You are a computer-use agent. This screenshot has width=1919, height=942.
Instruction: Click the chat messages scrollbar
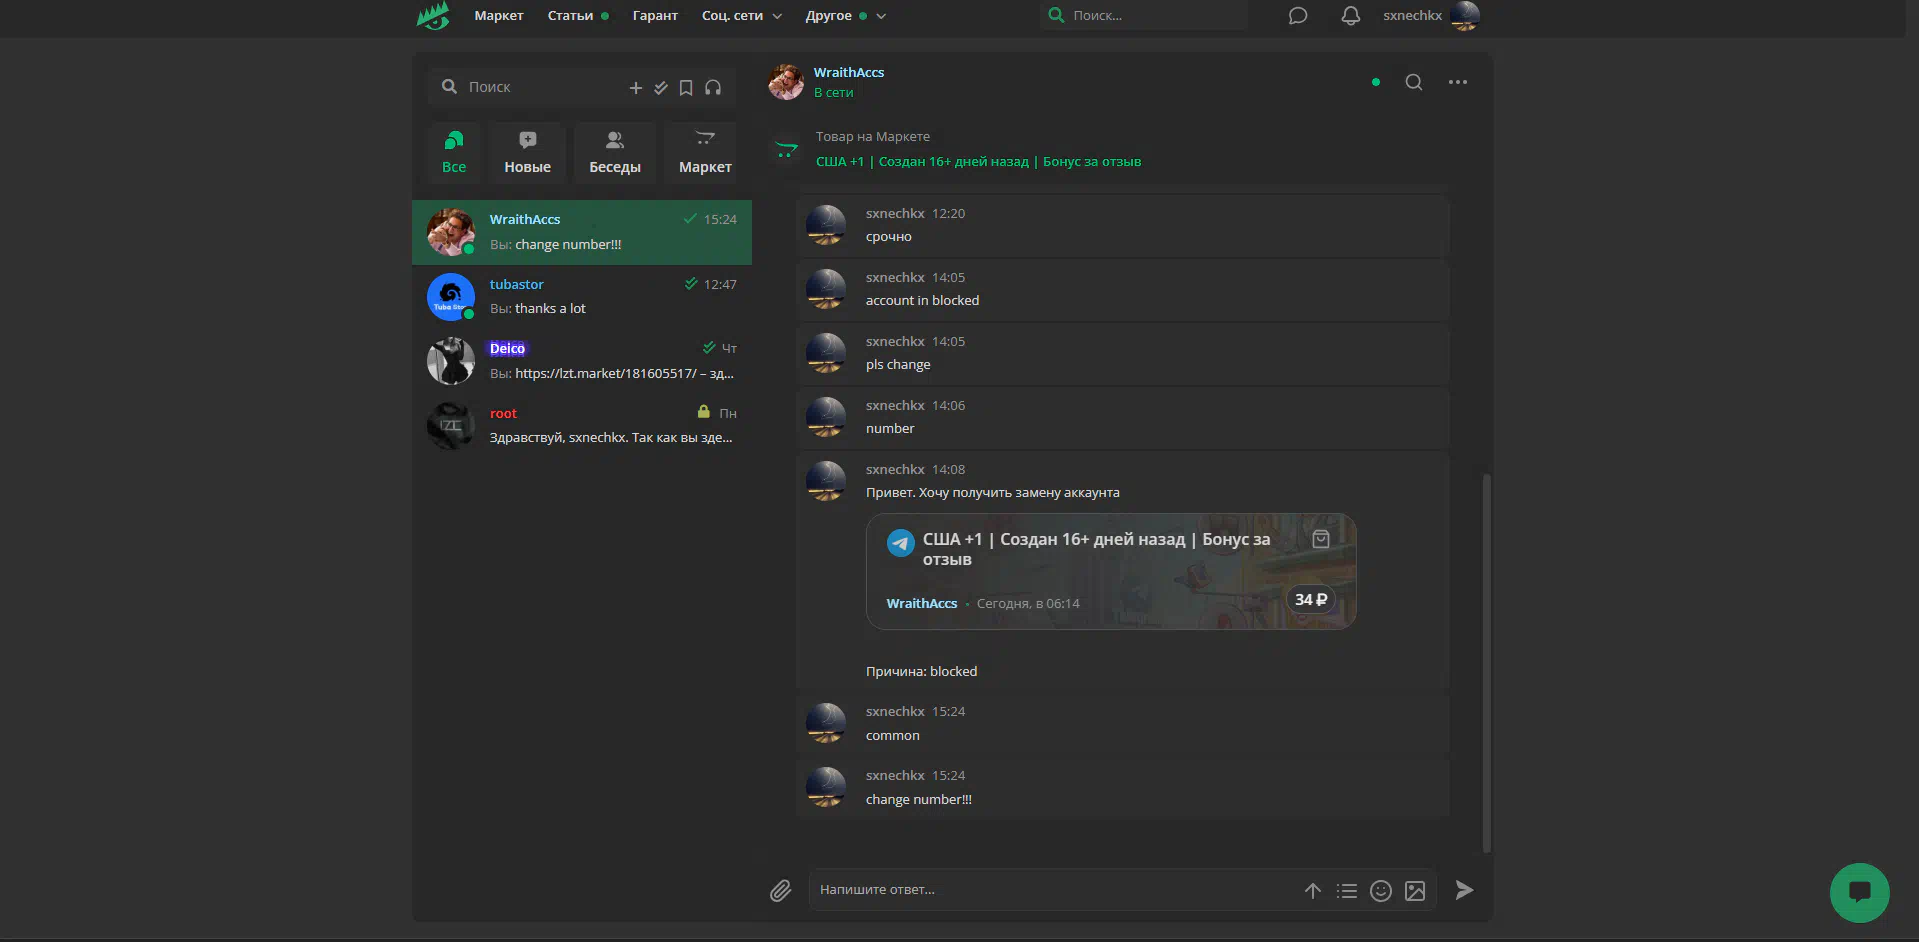coord(1487,663)
